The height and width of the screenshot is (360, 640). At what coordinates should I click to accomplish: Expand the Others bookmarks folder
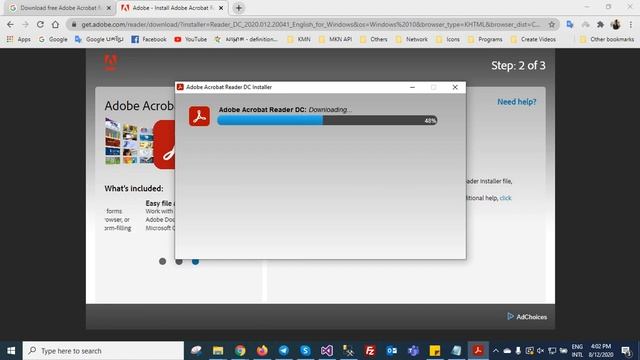374,39
